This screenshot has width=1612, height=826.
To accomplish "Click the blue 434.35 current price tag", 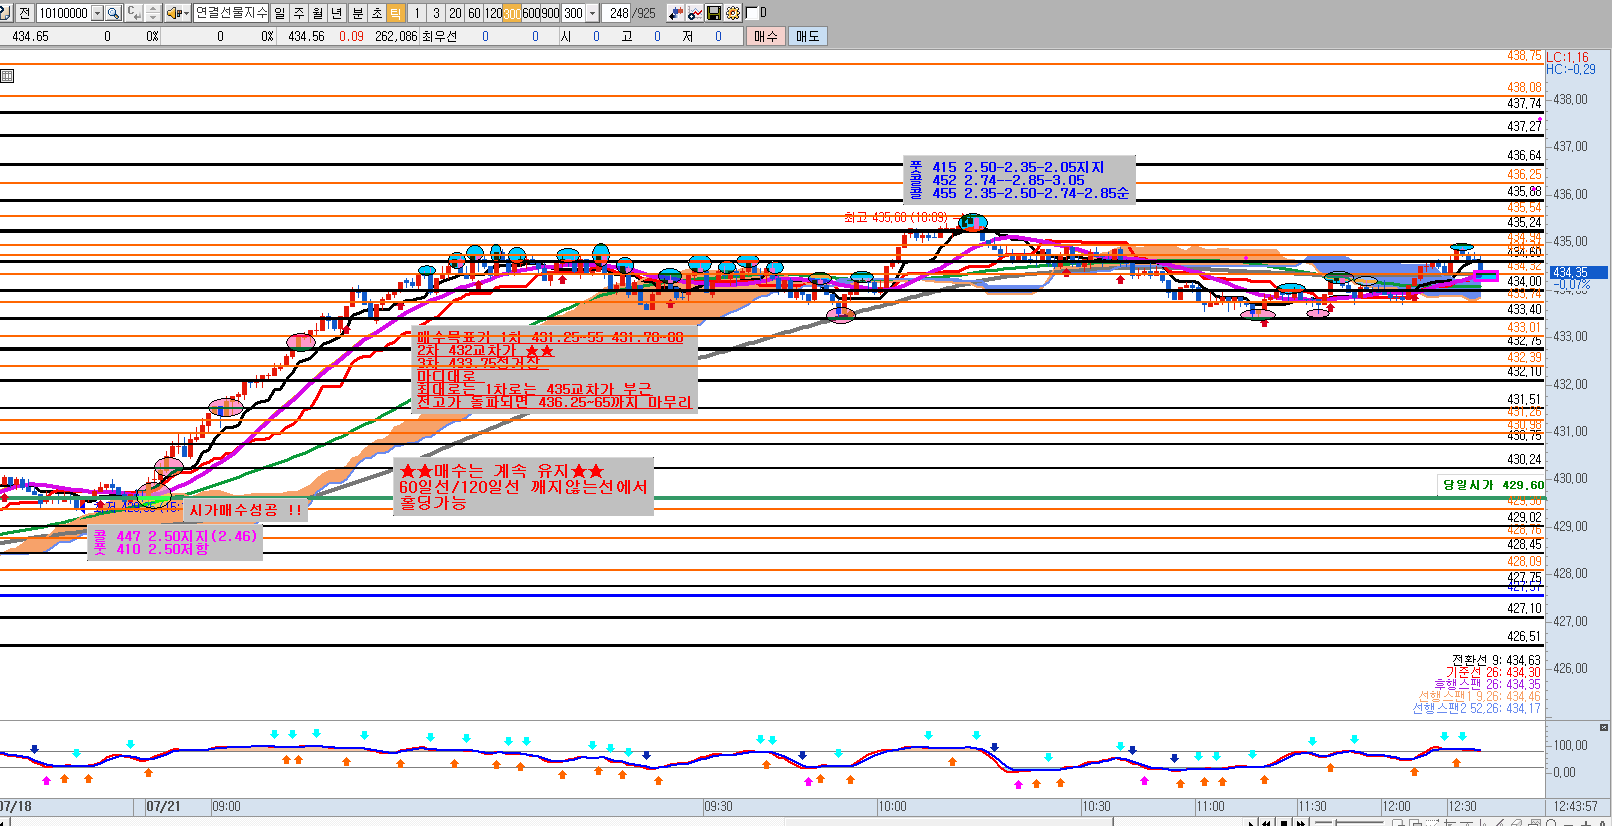I will 1577,272.
